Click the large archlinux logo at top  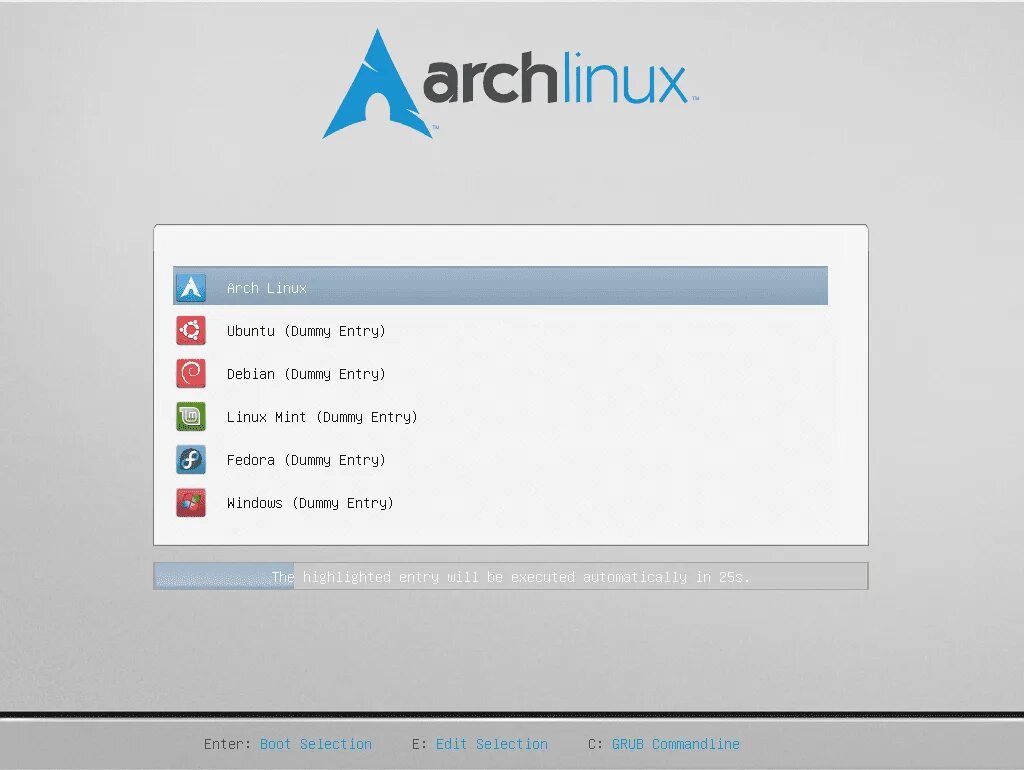point(511,84)
